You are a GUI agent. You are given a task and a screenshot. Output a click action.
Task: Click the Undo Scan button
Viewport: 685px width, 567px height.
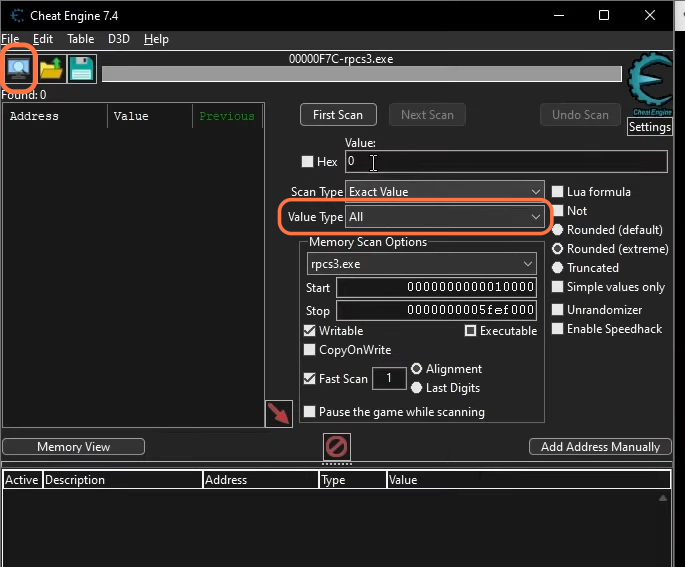click(x=580, y=114)
